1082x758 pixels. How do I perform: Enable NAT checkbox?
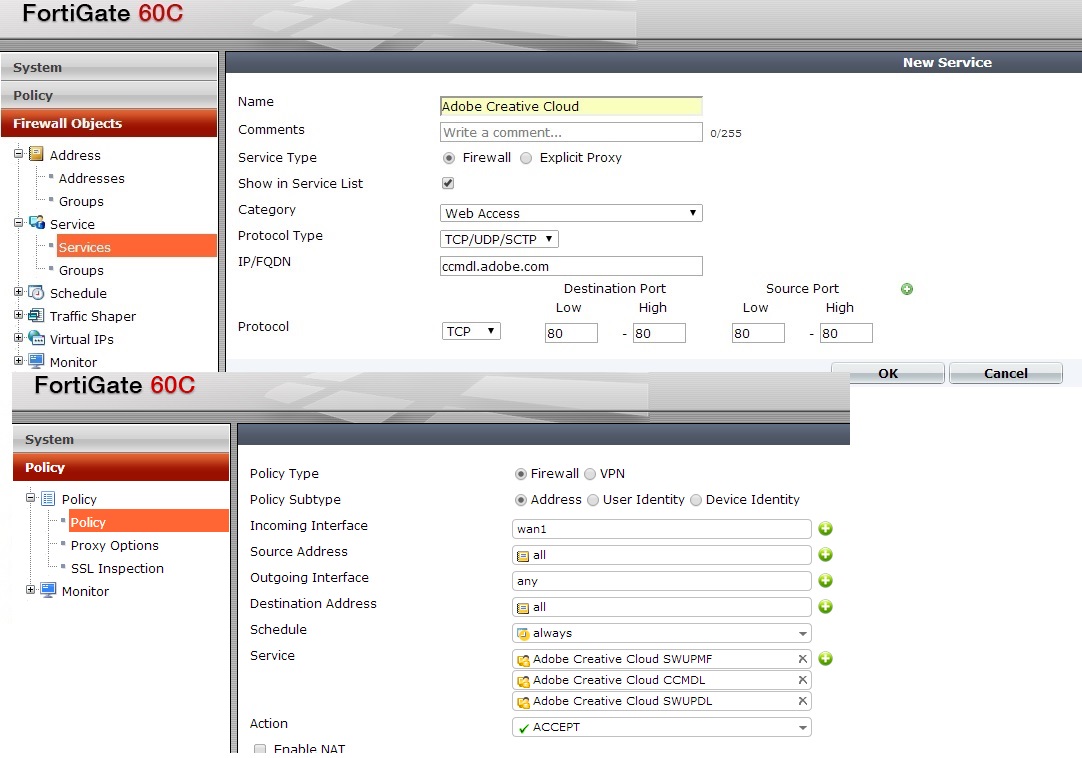[260, 748]
